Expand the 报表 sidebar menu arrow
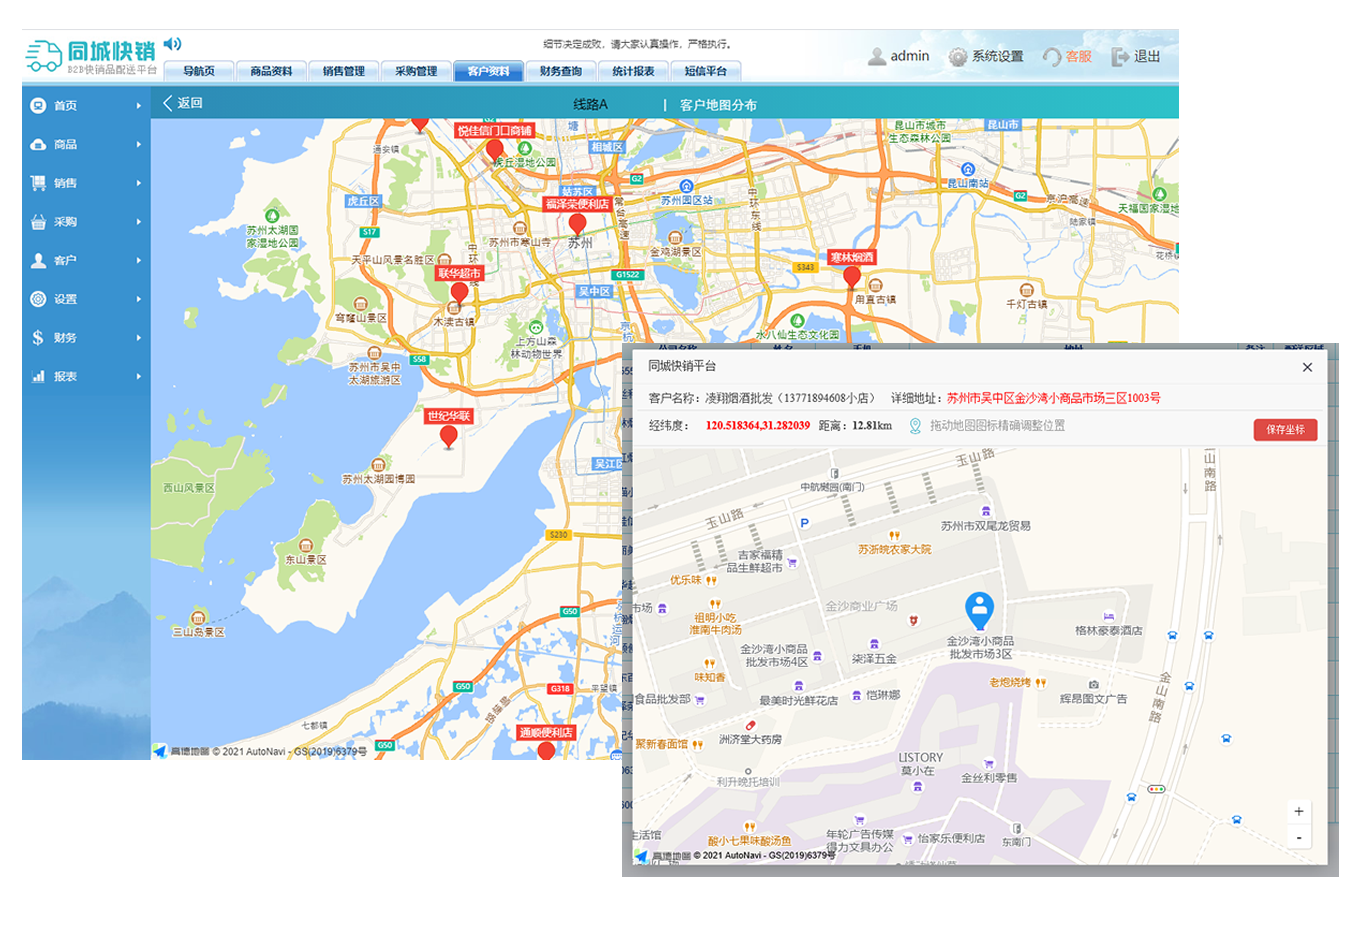Viewport: 1368px width, 946px height. point(139,376)
